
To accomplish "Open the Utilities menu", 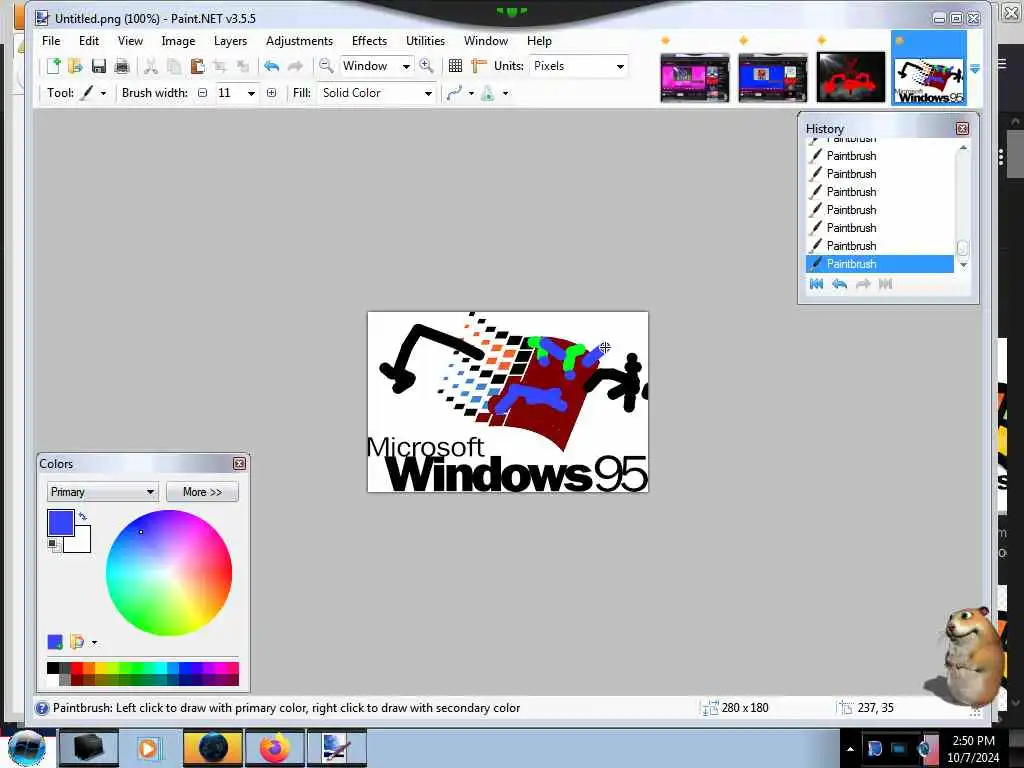I will pyautogui.click(x=425, y=40).
